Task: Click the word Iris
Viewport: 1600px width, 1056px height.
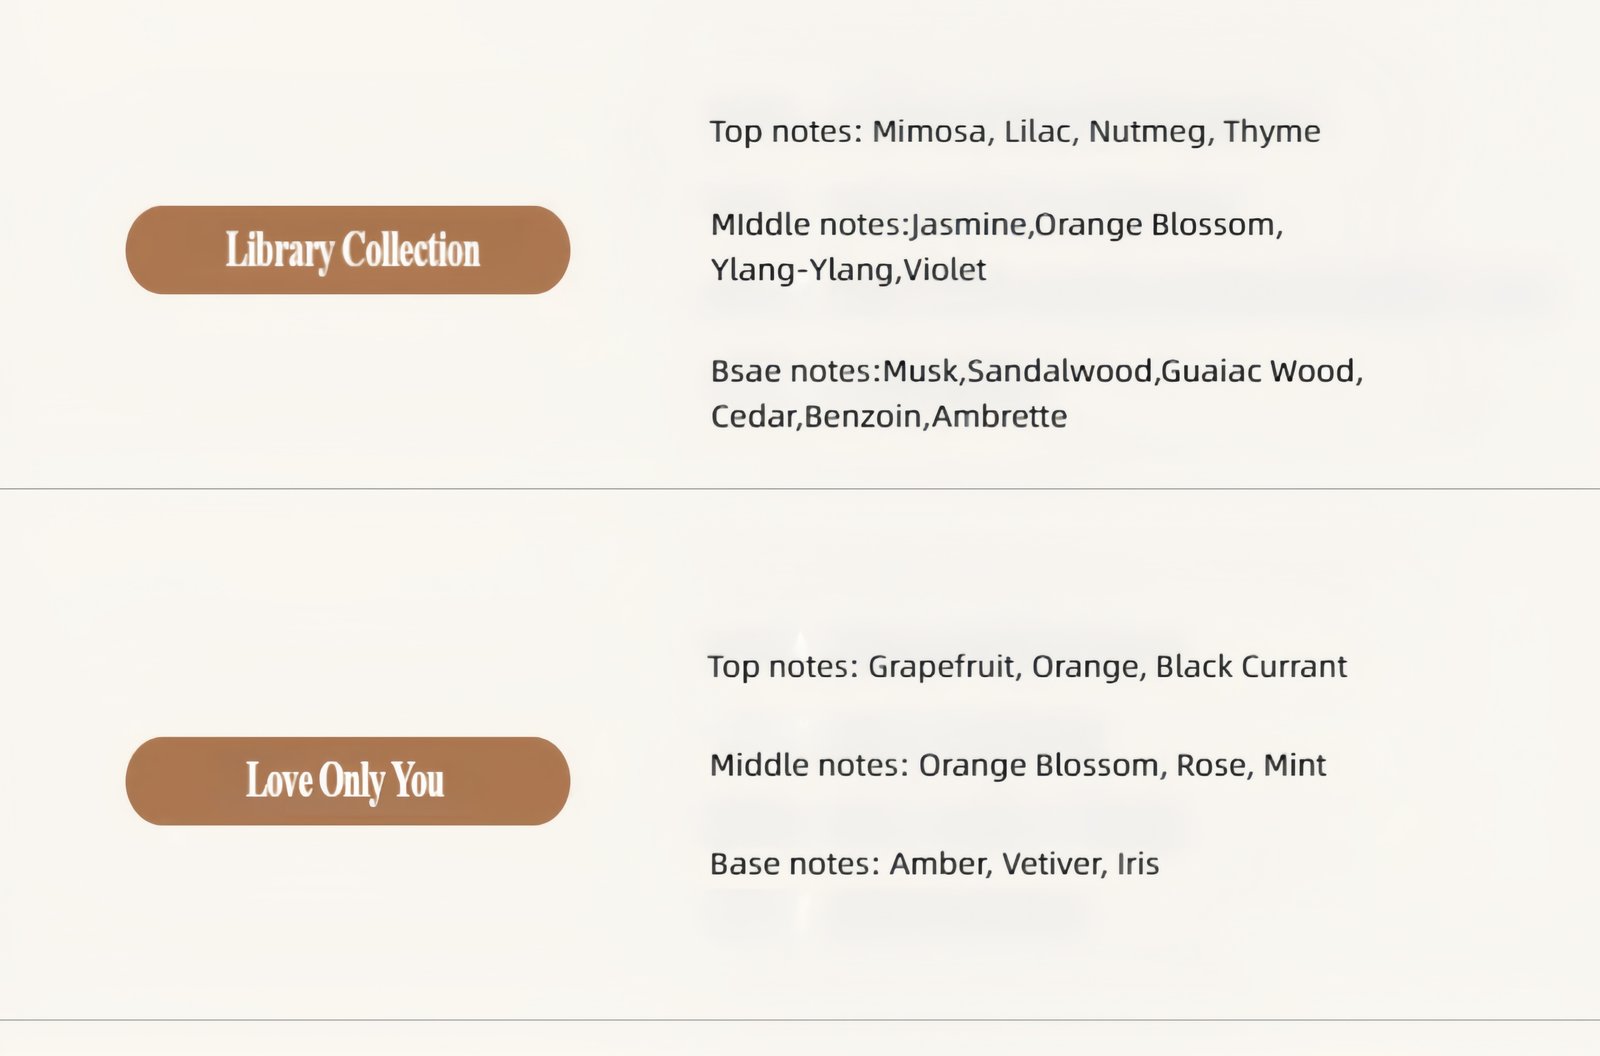Action: [x=1138, y=864]
